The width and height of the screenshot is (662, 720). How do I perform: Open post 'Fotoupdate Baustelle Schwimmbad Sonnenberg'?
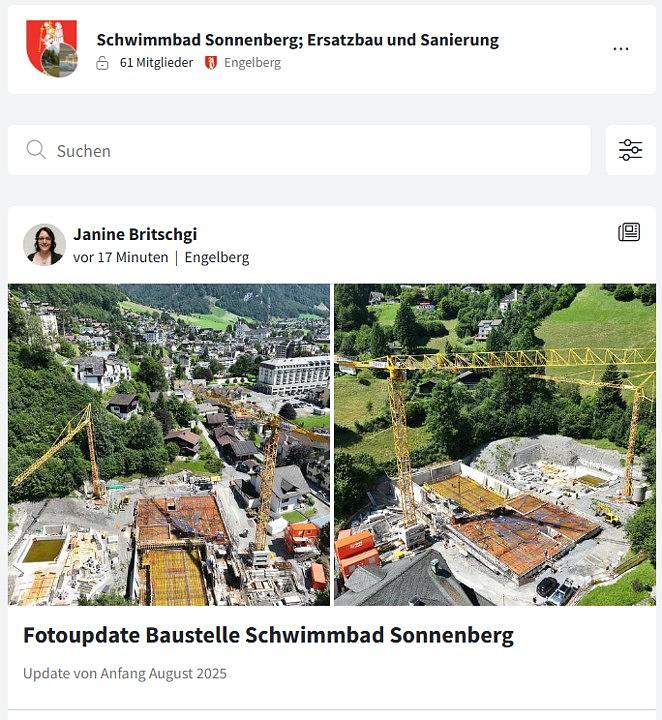point(268,635)
